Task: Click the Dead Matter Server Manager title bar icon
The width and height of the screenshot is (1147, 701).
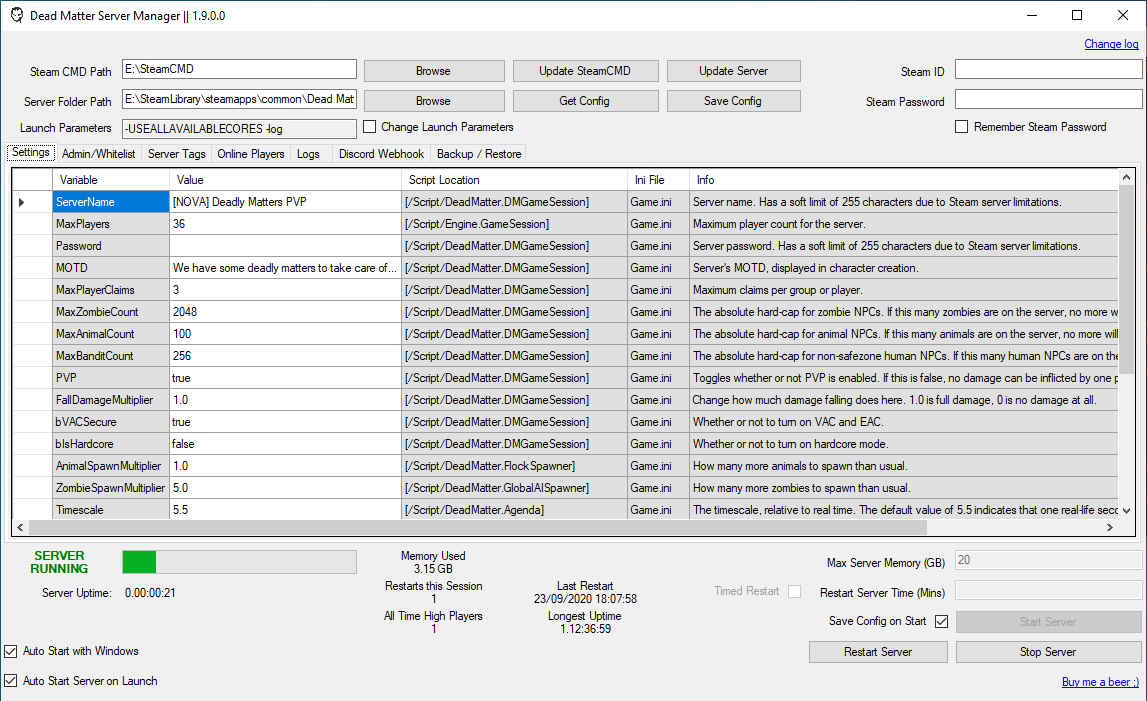Action: tap(16, 15)
